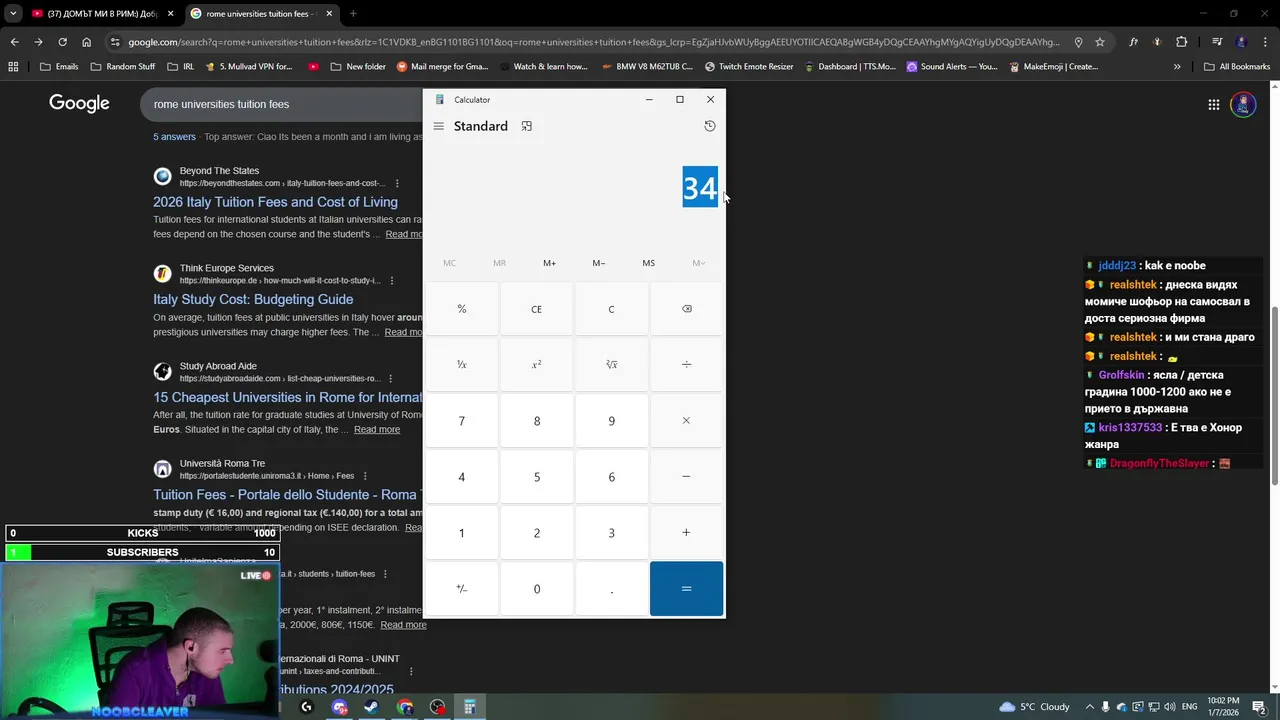The width and height of the screenshot is (1280, 720).
Task: Bookmark this page with the star icon
Action: (1100, 42)
